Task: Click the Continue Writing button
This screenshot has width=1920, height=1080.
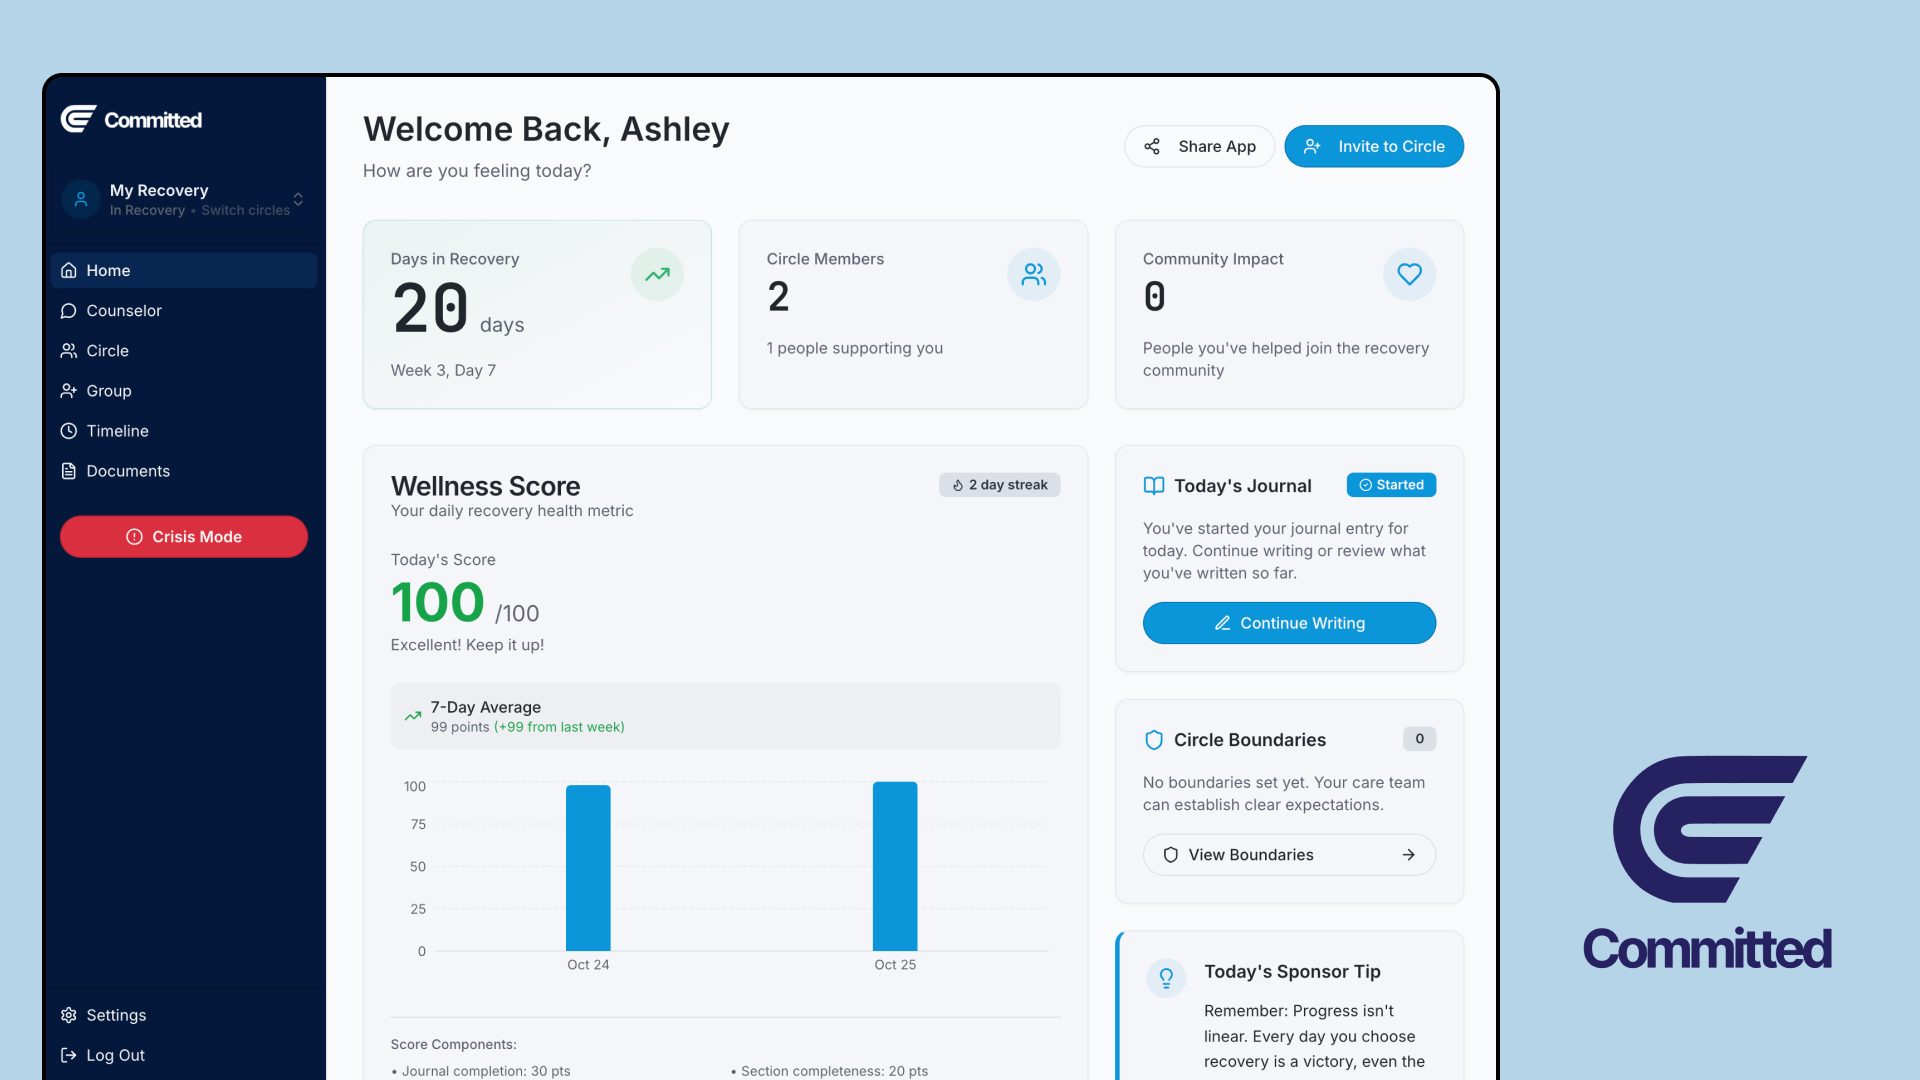Action: [x=1289, y=623]
